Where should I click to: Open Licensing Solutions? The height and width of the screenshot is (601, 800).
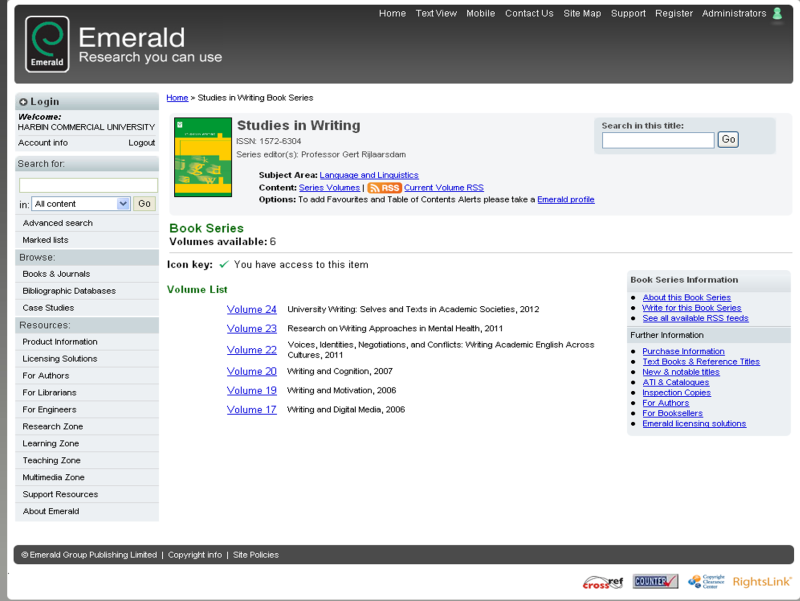tap(60, 359)
